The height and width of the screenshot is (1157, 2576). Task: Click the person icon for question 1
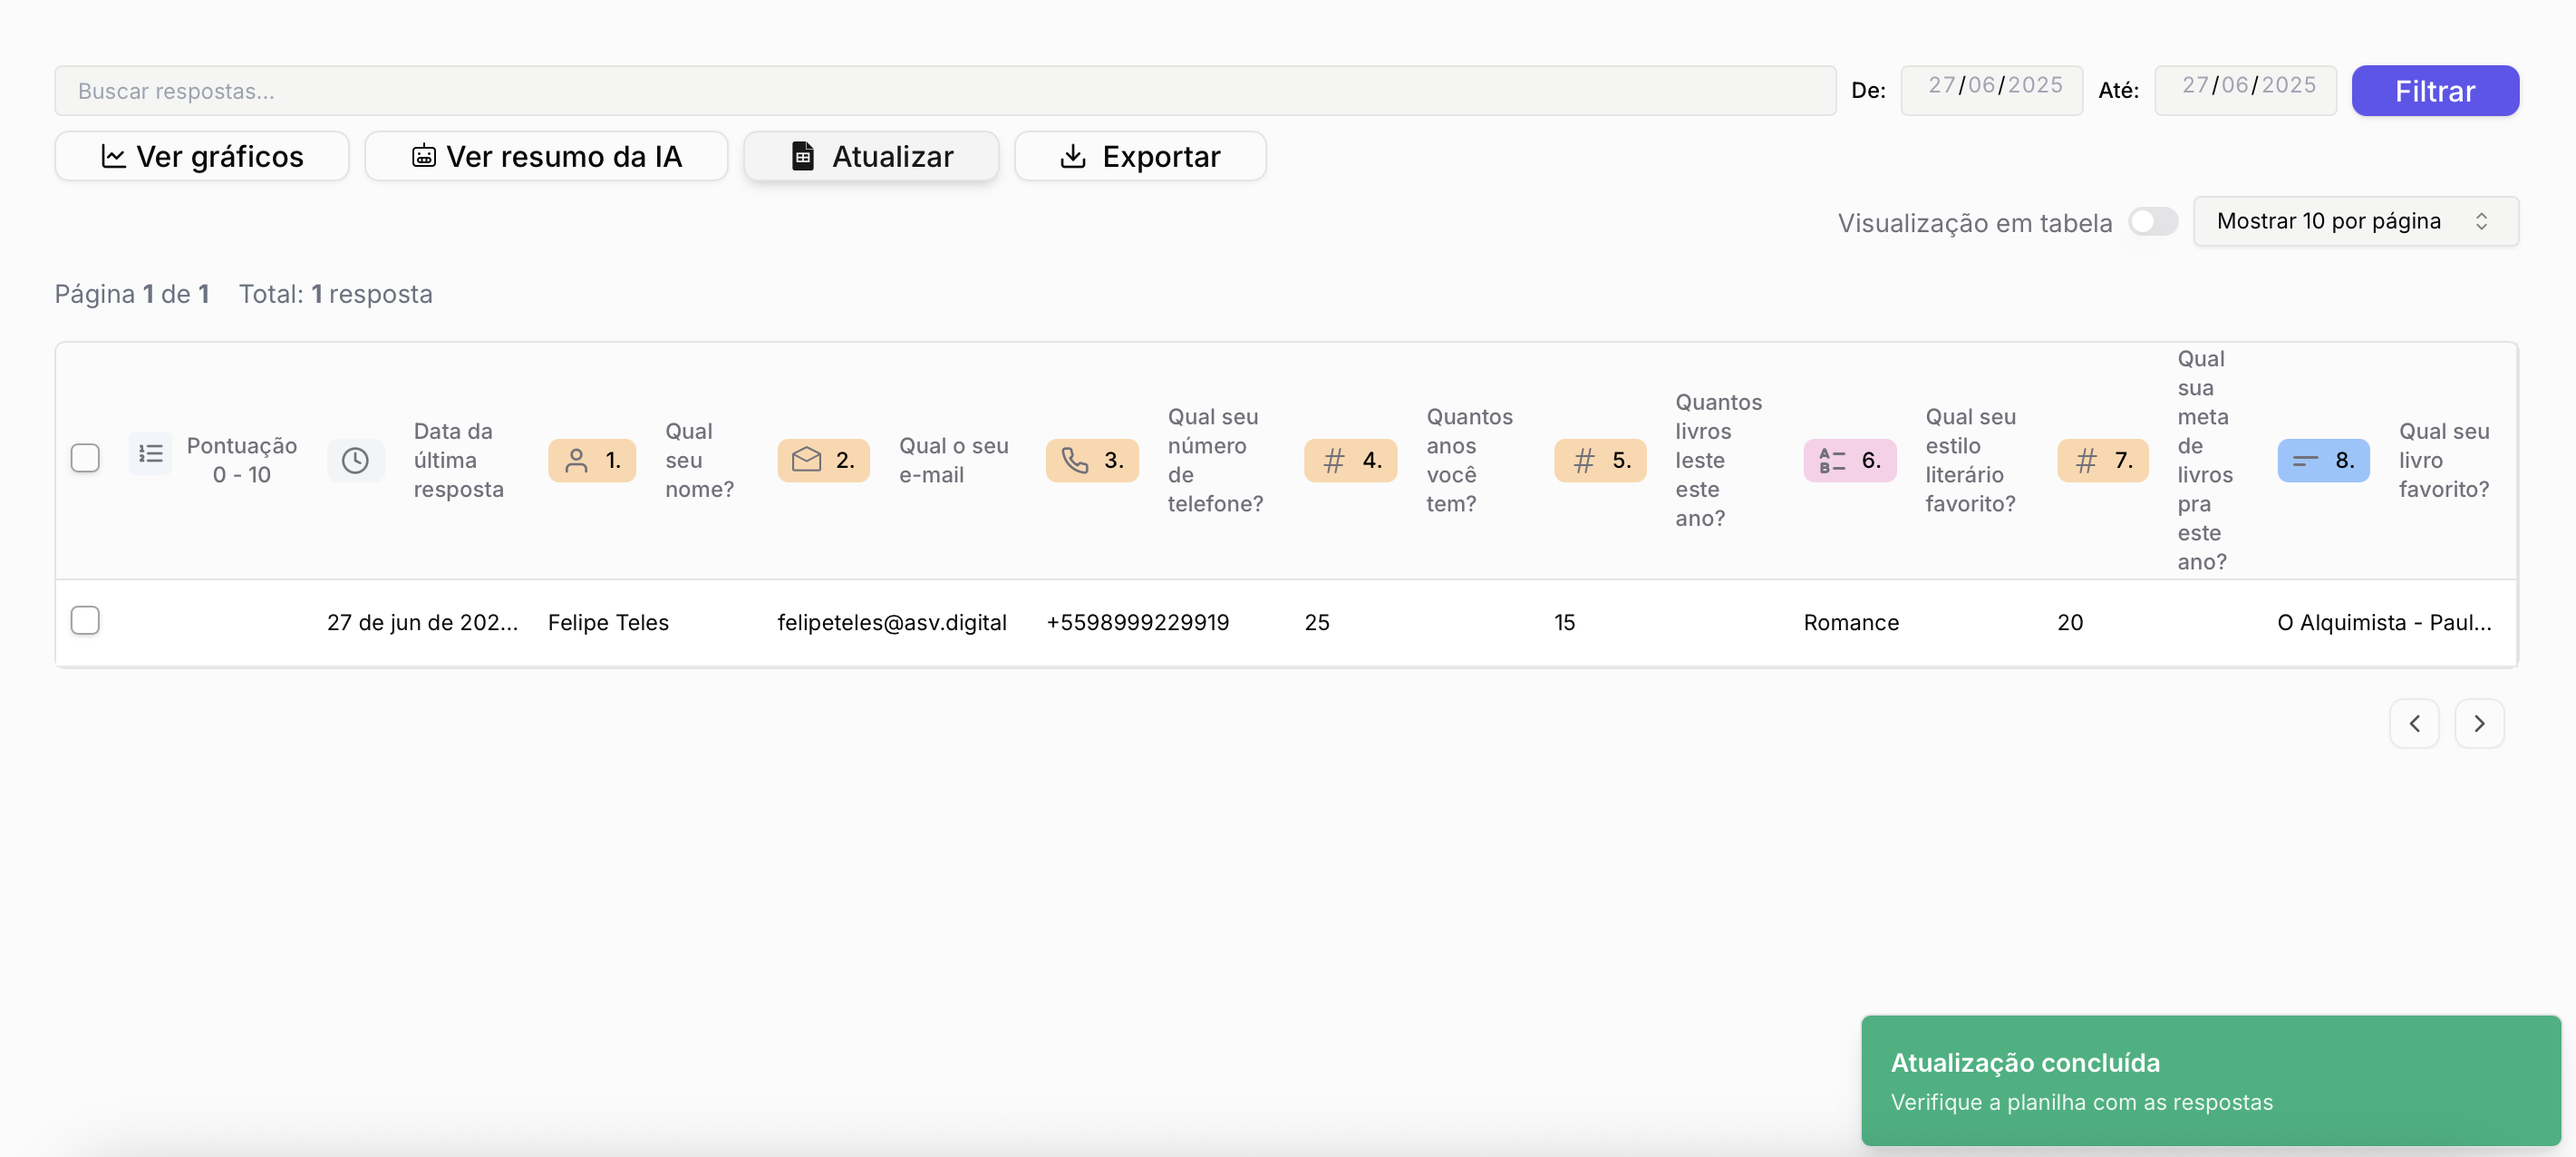click(x=576, y=460)
